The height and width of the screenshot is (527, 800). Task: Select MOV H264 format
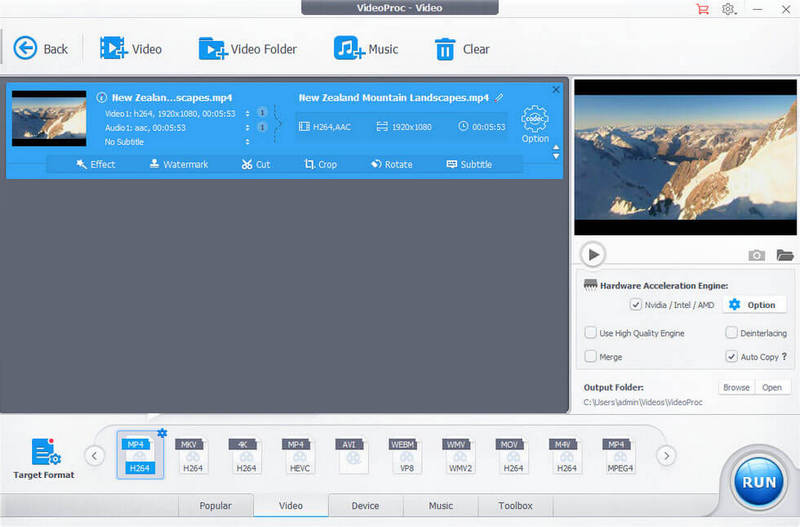coord(512,455)
